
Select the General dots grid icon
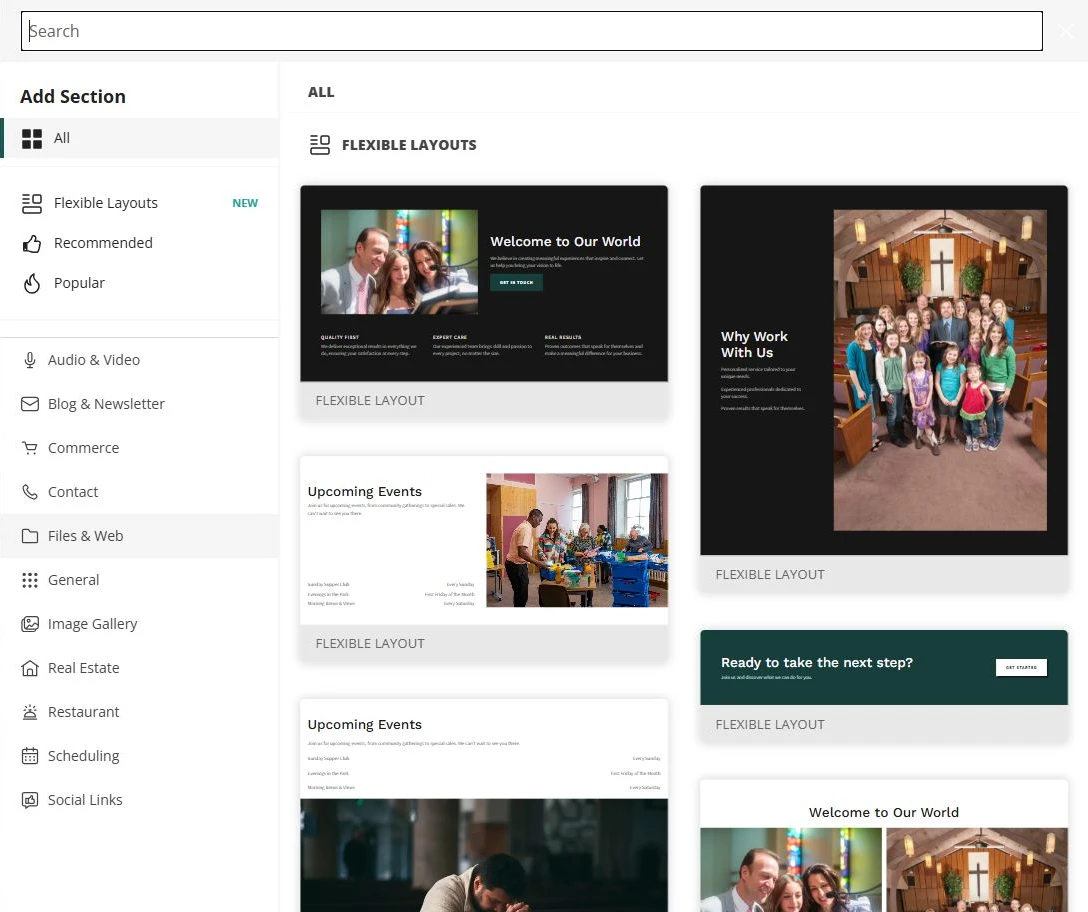pyautogui.click(x=30, y=580)
